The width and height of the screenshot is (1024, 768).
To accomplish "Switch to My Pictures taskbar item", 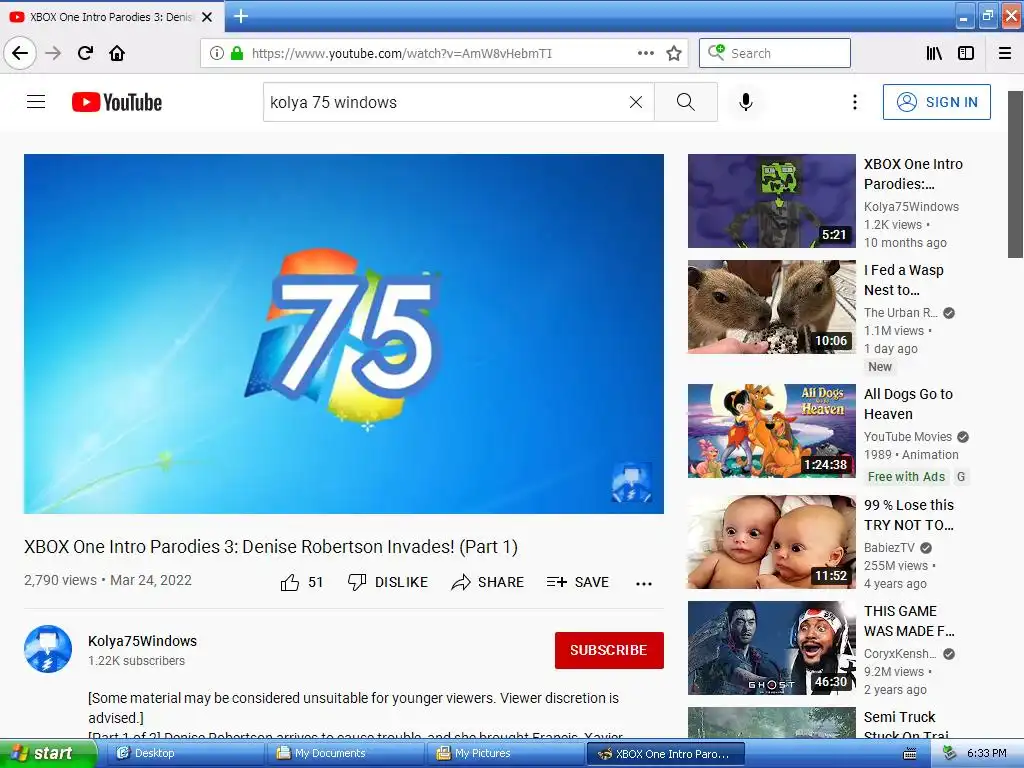I will 506,753.
